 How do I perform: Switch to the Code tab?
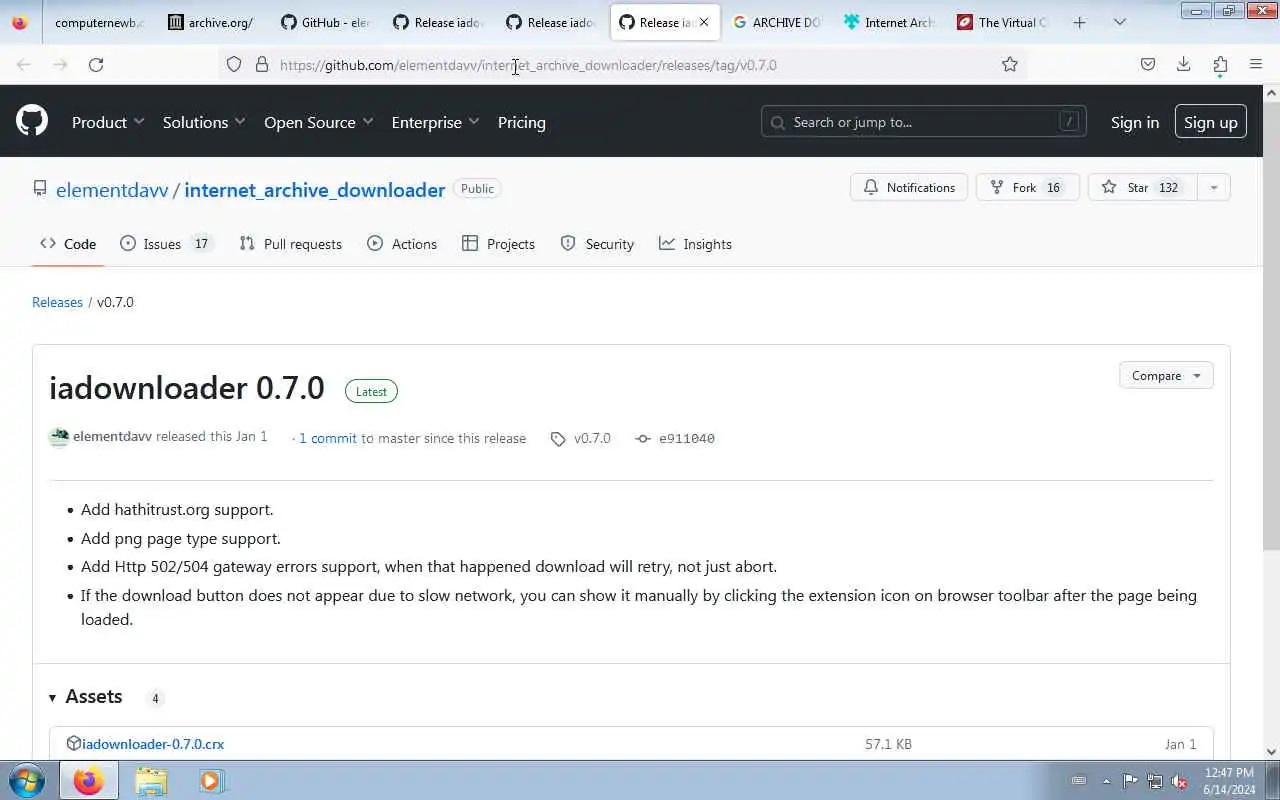click(x=68, y=244)
